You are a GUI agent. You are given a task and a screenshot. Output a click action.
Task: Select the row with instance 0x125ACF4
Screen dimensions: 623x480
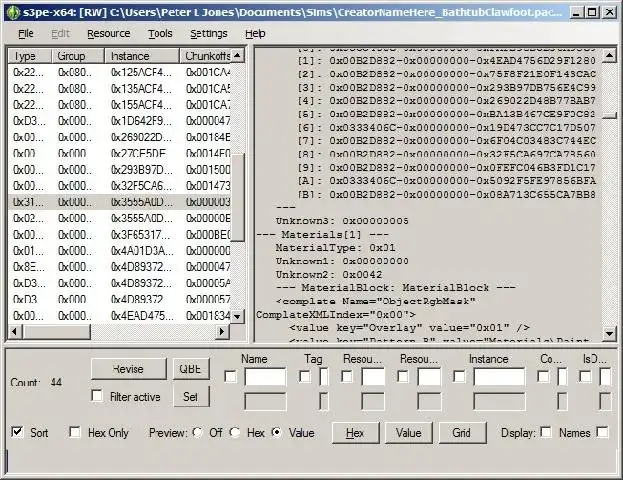coord(119,72)
